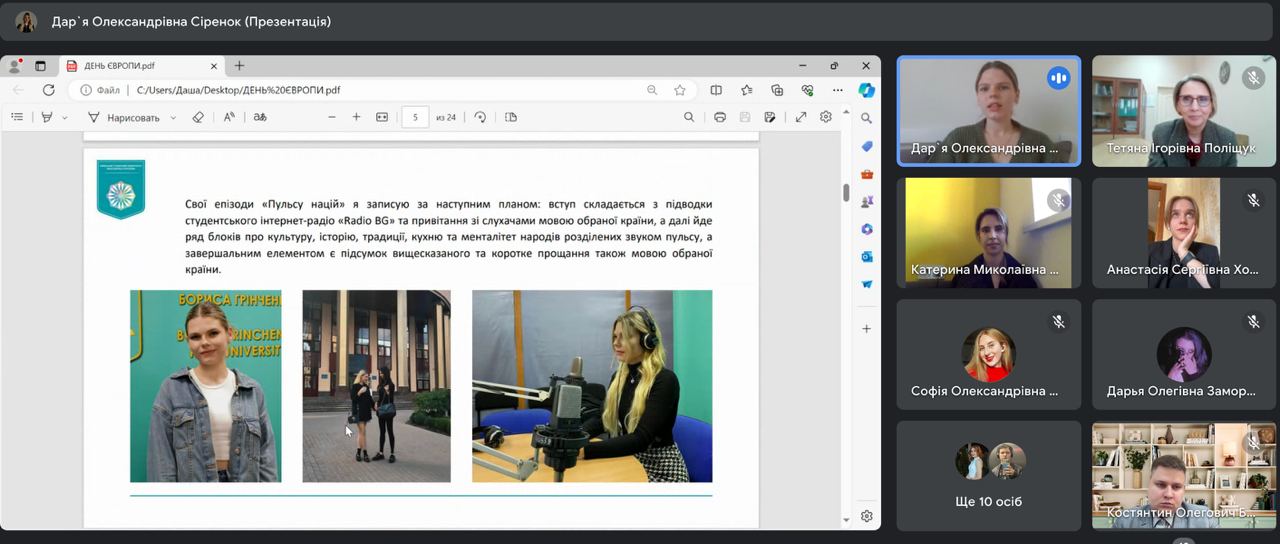Print the PDF using the printer icon
Viewport: 1280px width, 544px height.
719,117
